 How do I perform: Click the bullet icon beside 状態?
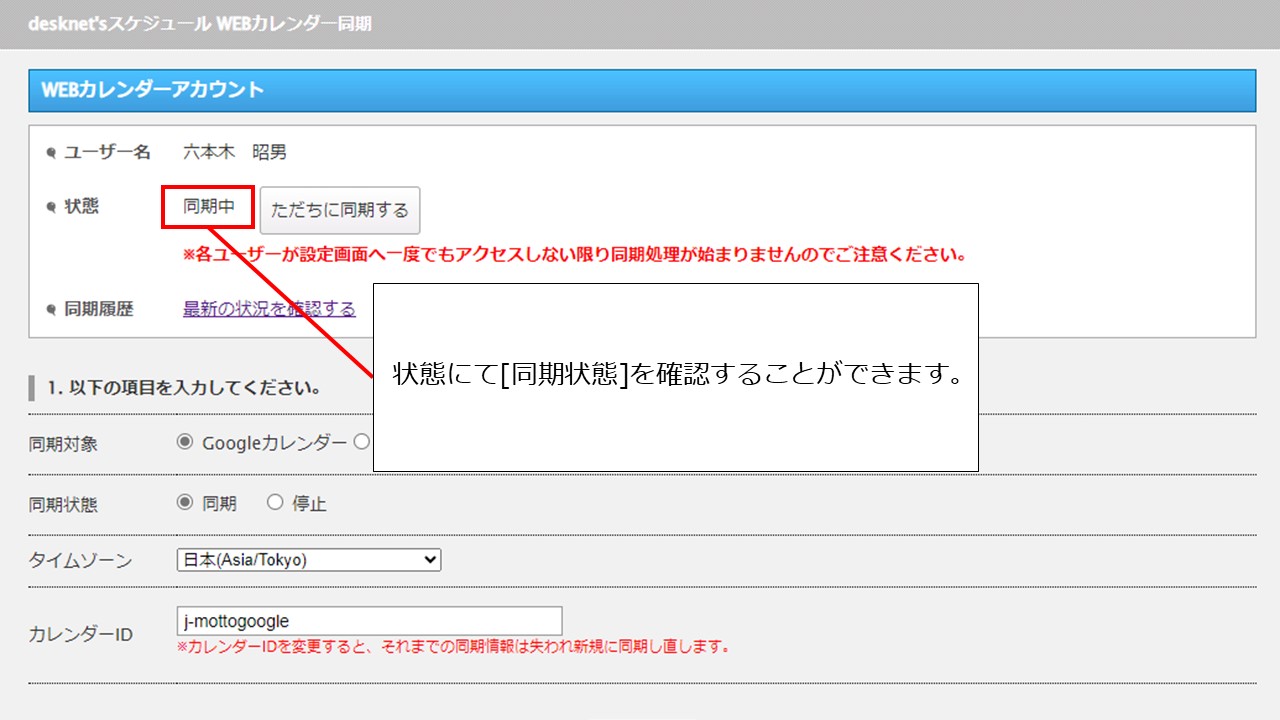(x=51, y=208)
